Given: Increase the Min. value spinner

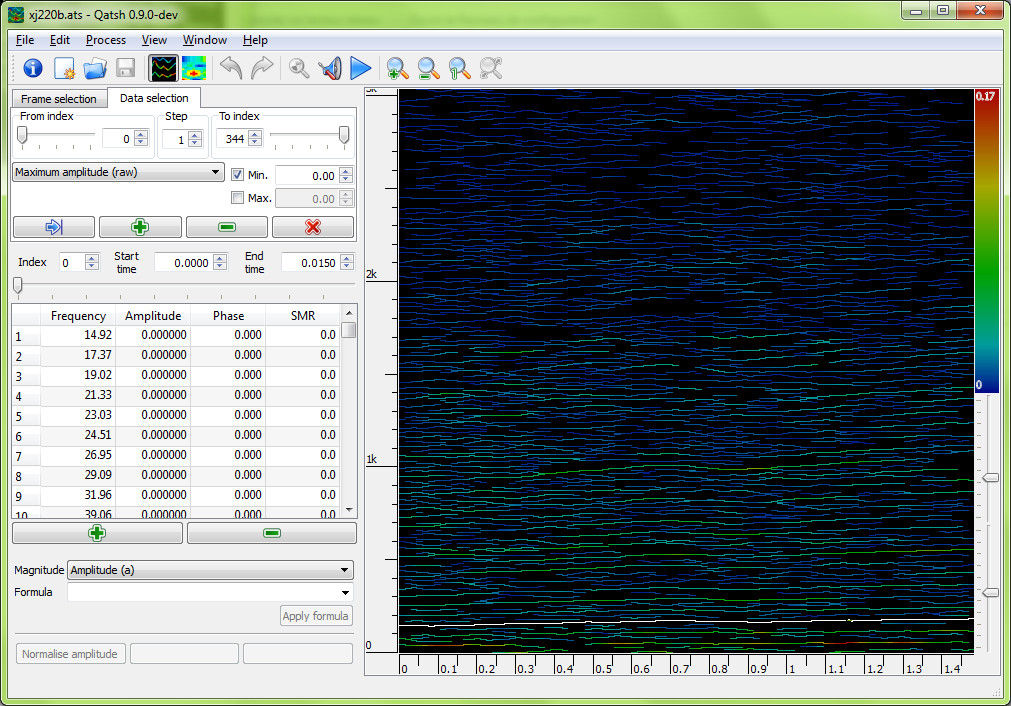Looking at the screenshot, I should 346,172.
